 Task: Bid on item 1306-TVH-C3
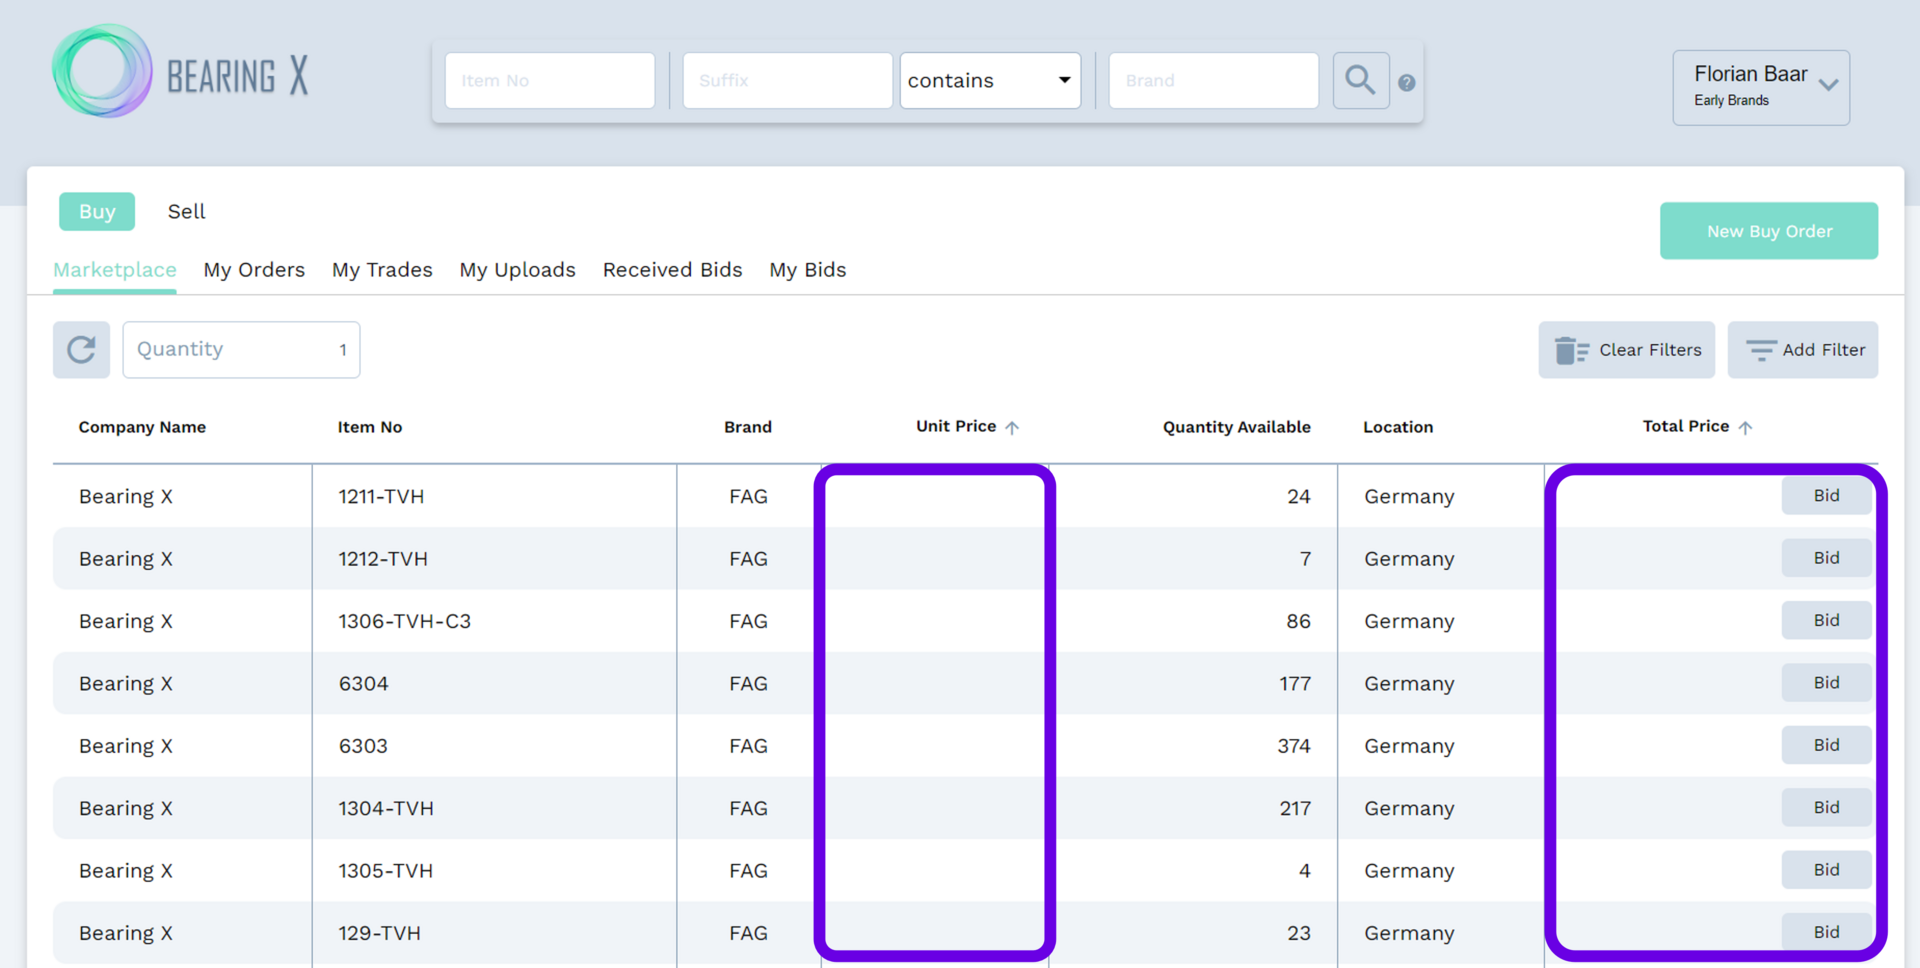(1826, 620)
